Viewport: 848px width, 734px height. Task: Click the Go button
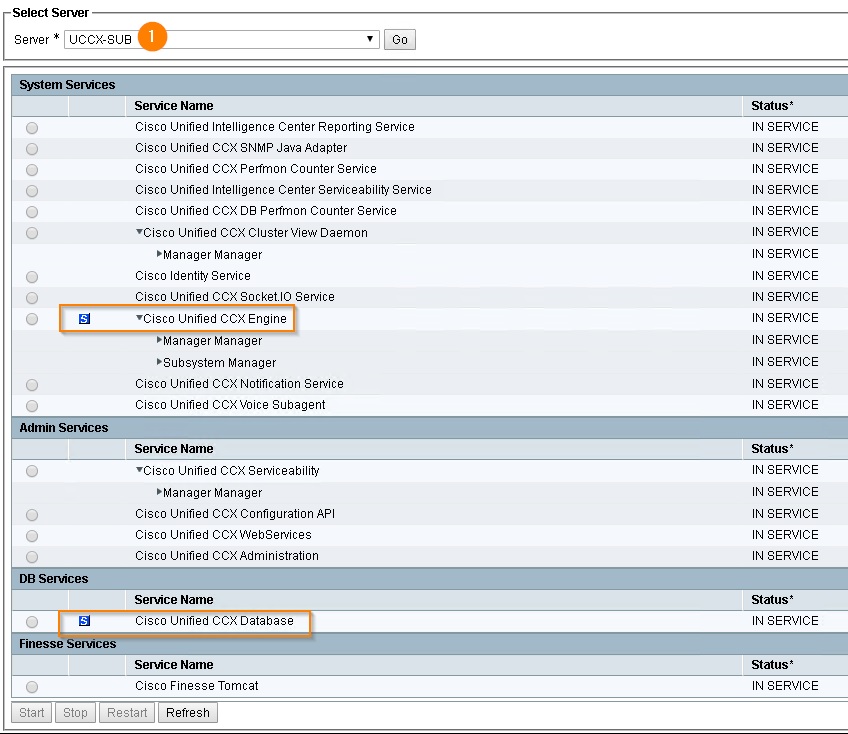pos(400,39)
